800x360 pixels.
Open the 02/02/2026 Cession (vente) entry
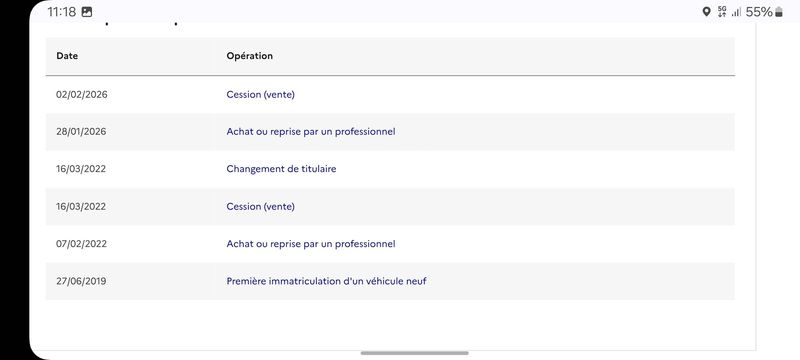(x=260, y=94)
